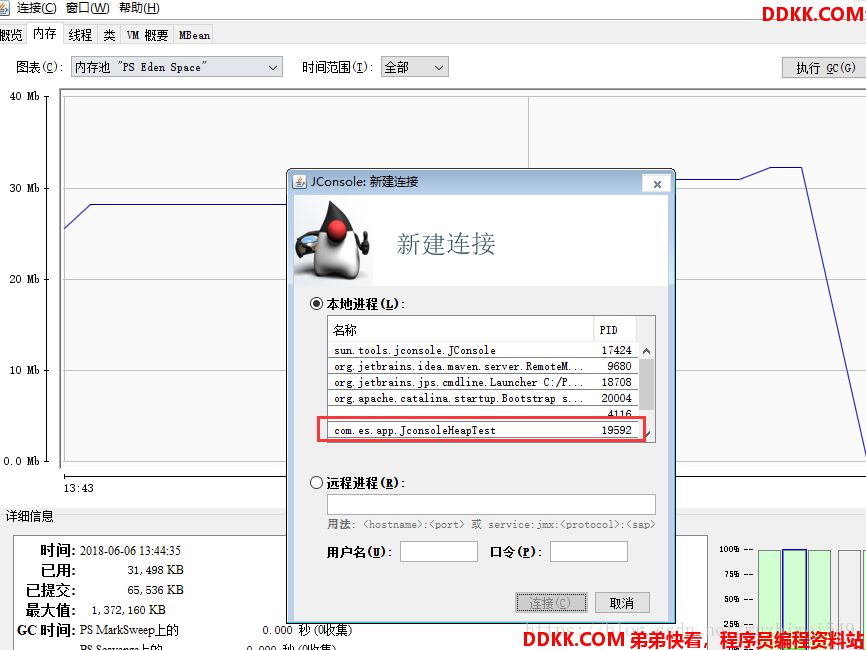Switch to the 内存 tab
Screen dimensions: 866x650
(x=45, y=34)
